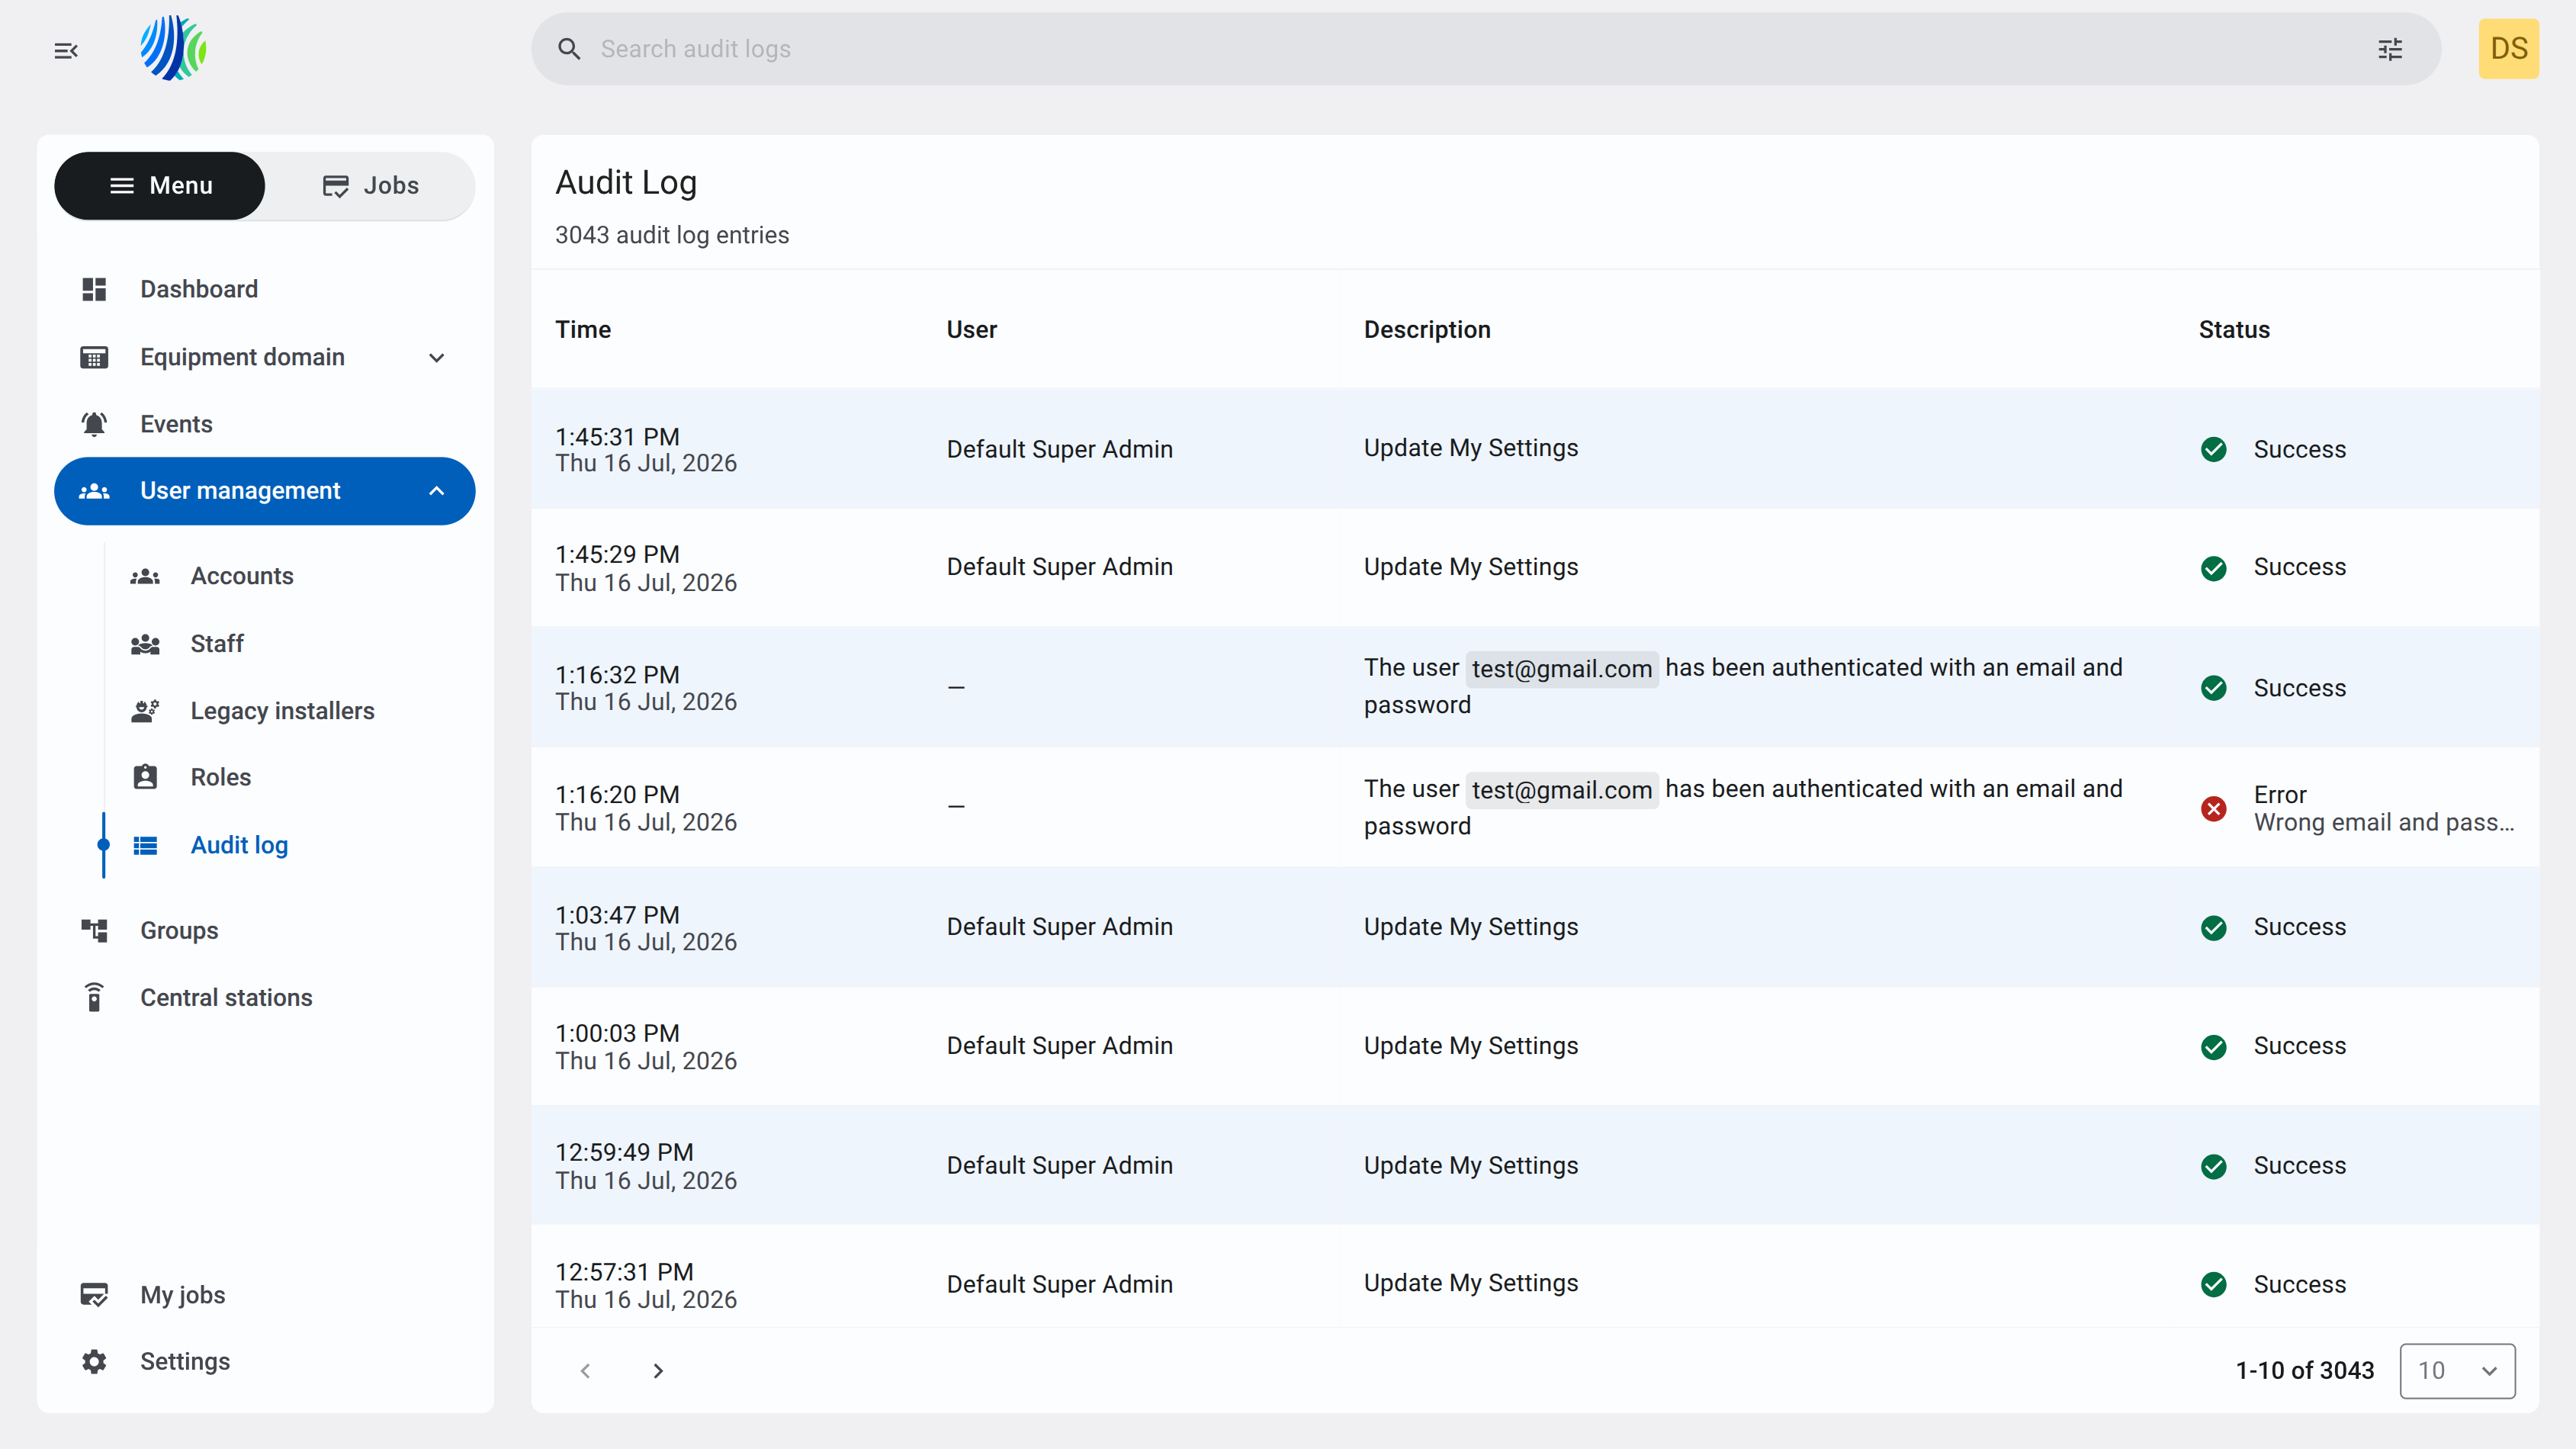Click 'Default Super Admin' in 1:03:47 PM row
The image size is (2576, 1449).
(1060, 927)
